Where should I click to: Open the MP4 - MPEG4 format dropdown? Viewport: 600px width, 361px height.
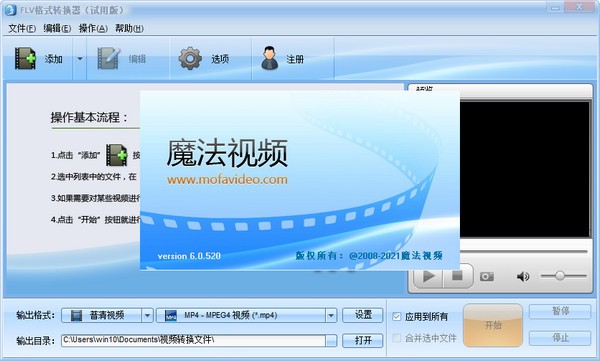pos(246,315)
